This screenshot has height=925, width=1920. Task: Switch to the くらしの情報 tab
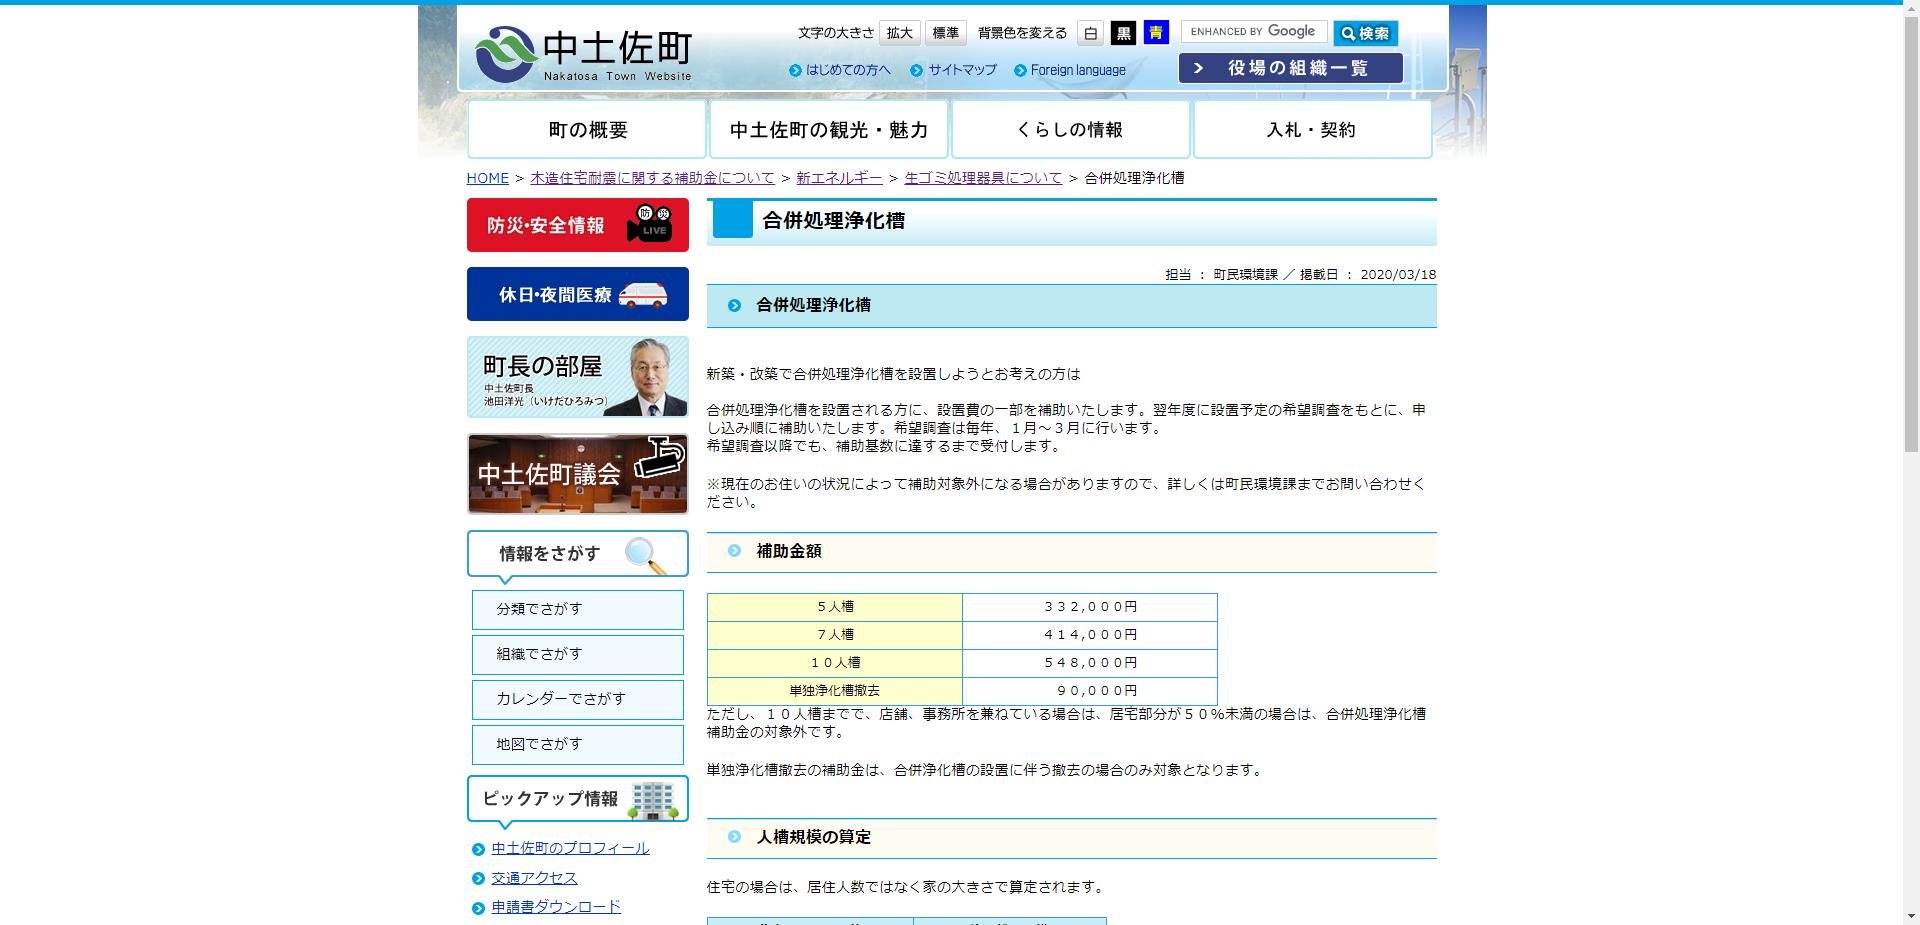(x=1070, y=129)
